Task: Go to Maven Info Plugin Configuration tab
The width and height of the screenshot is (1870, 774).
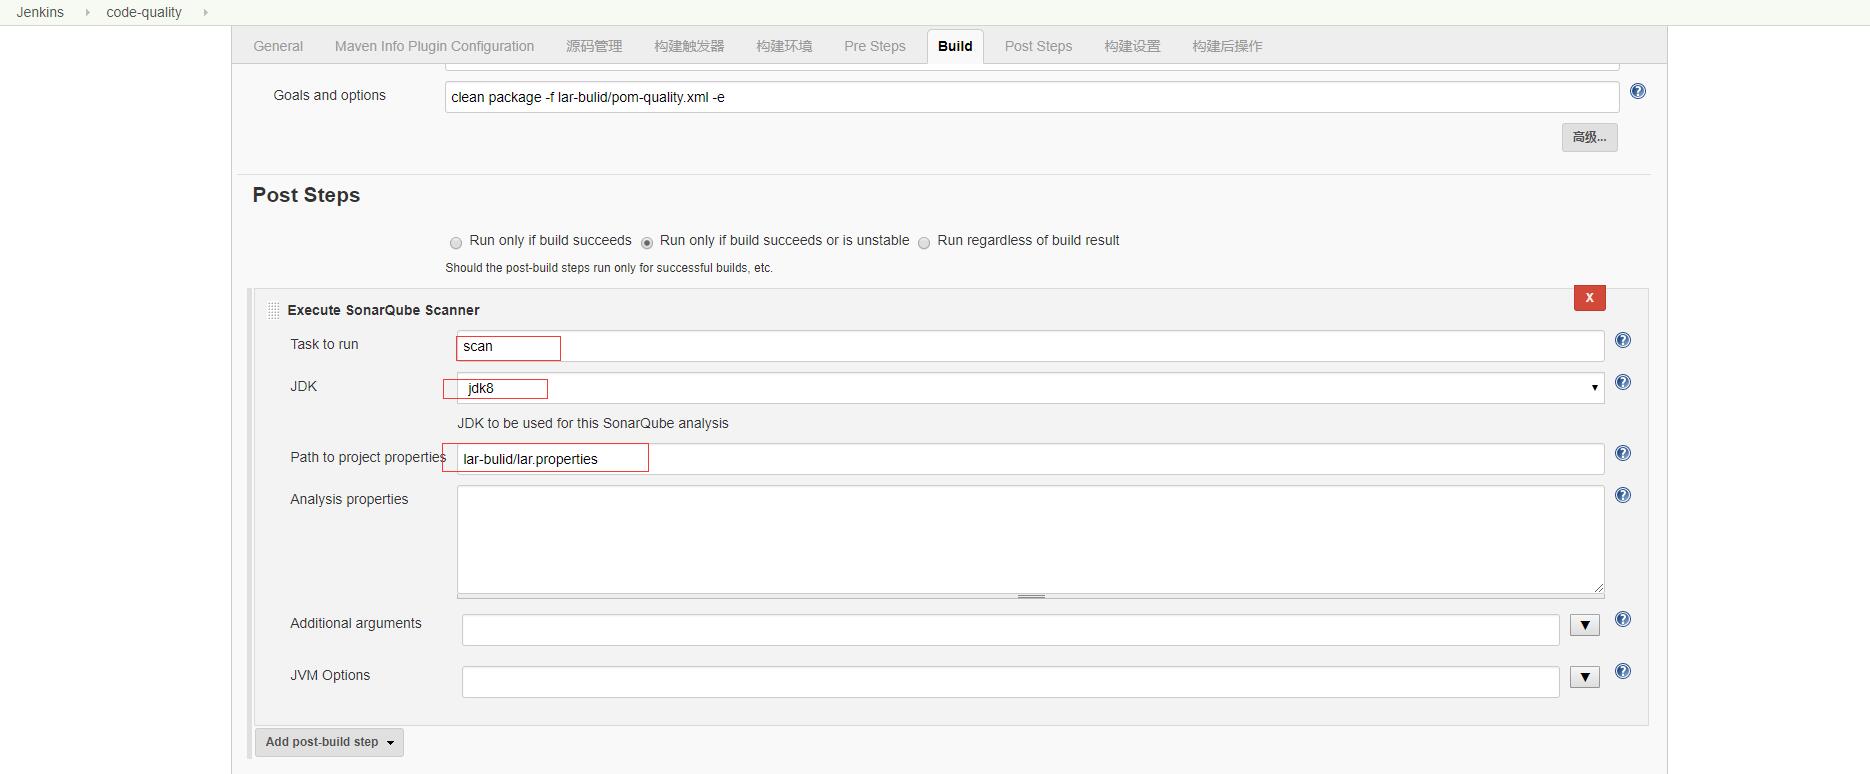Action: coord(434,46)
